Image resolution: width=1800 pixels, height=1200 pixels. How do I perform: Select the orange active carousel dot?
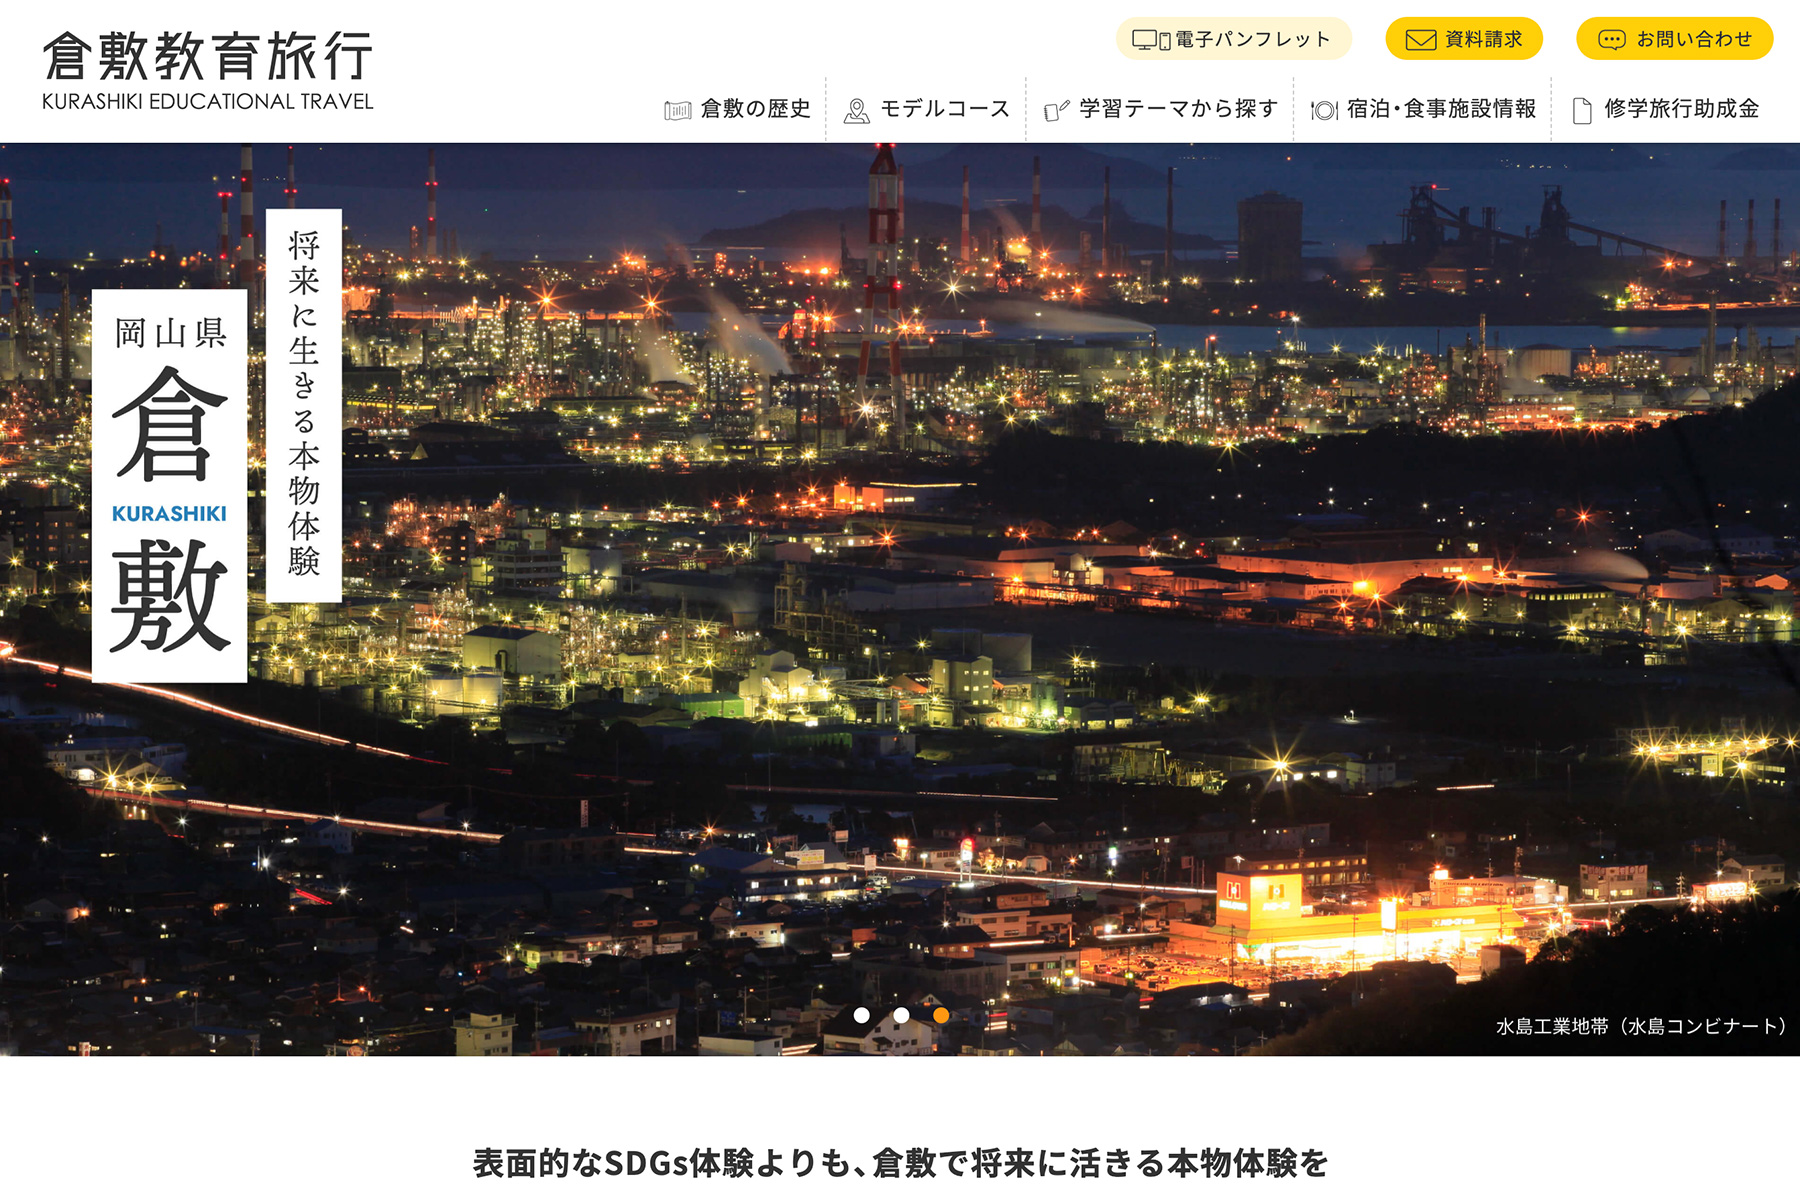[x=941, y=1015]
